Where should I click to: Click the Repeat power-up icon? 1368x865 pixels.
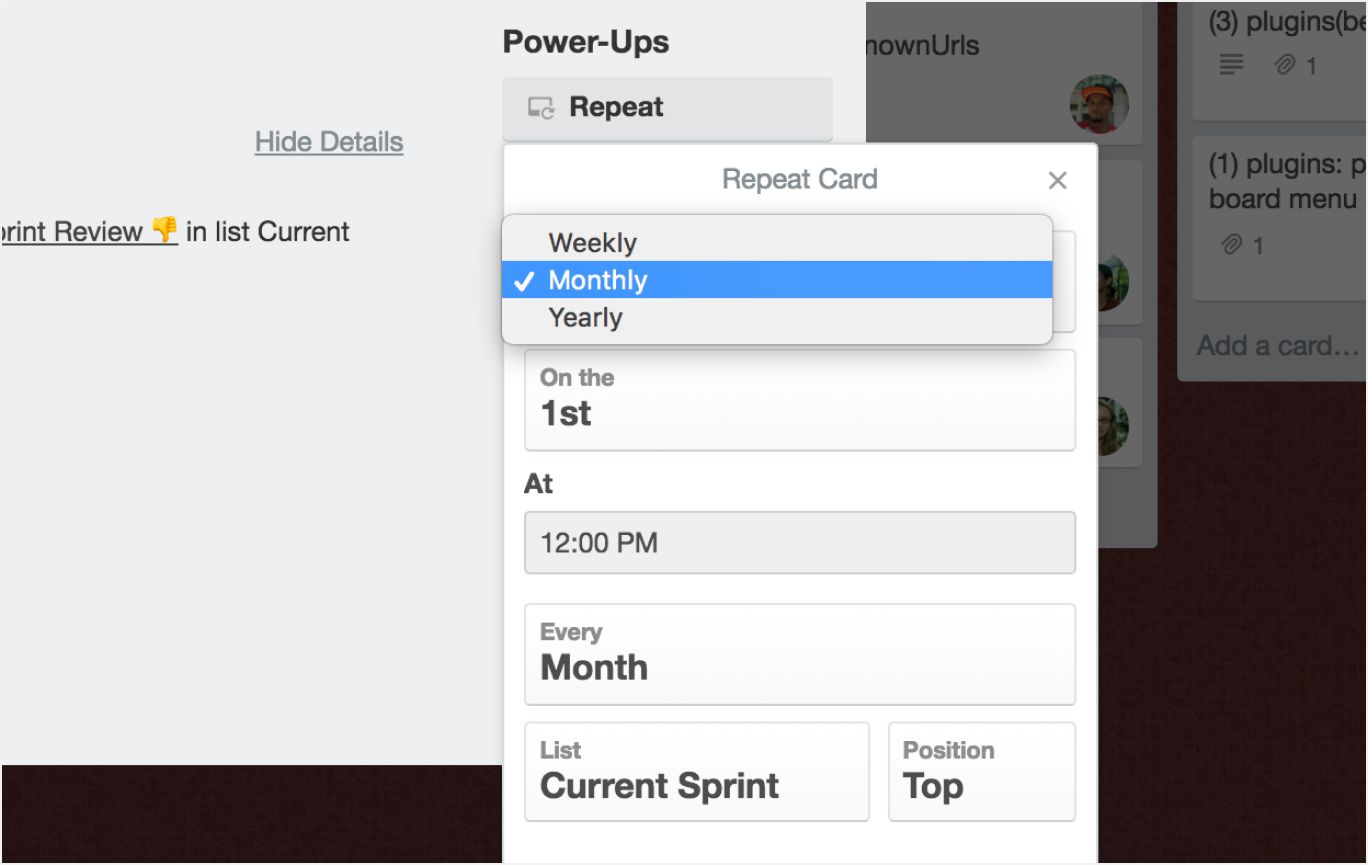[541, 108]
